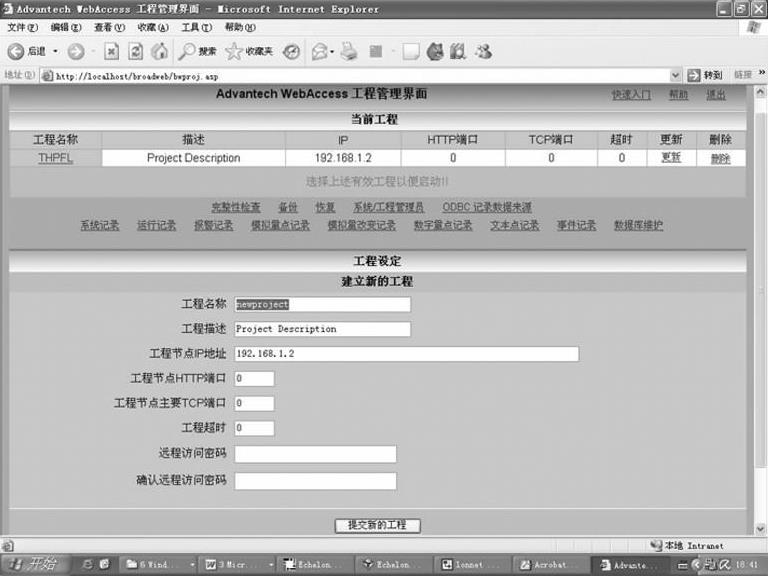Open the 事件记录 link
768x576 pixels.
[576, 225]
